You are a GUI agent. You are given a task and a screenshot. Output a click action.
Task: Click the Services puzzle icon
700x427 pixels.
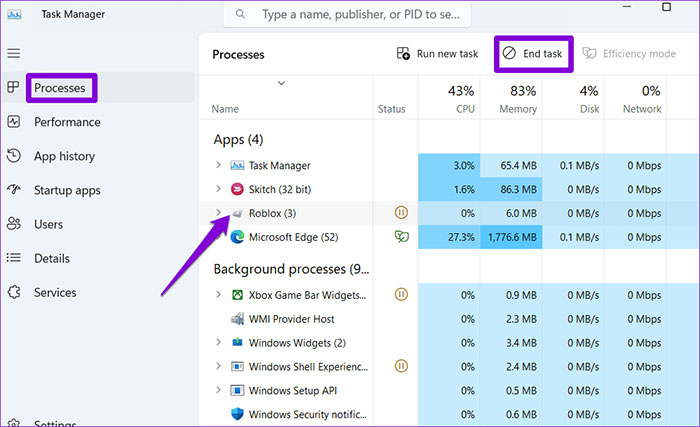coord(14,292)
